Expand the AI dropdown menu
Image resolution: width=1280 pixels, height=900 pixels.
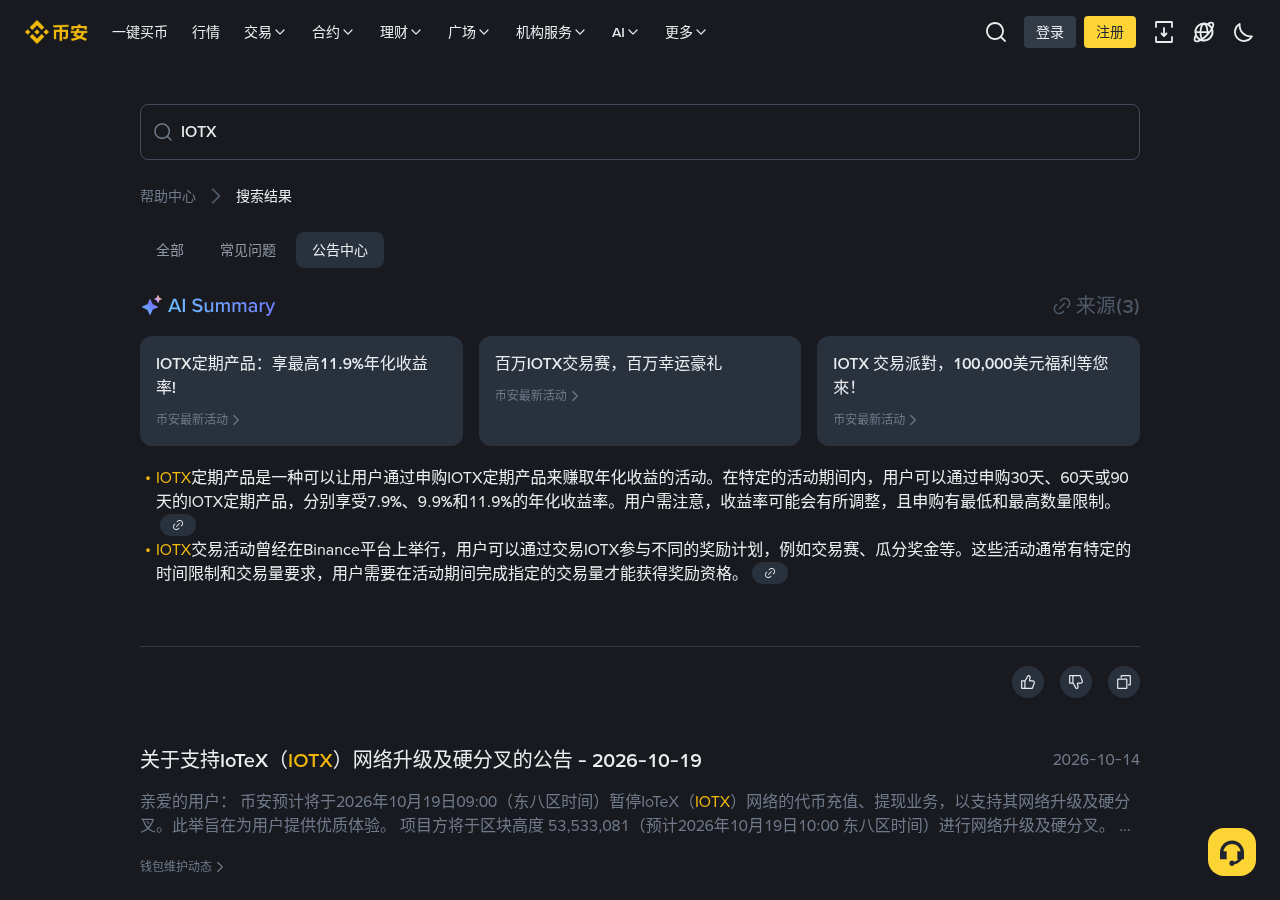(625, 32)
